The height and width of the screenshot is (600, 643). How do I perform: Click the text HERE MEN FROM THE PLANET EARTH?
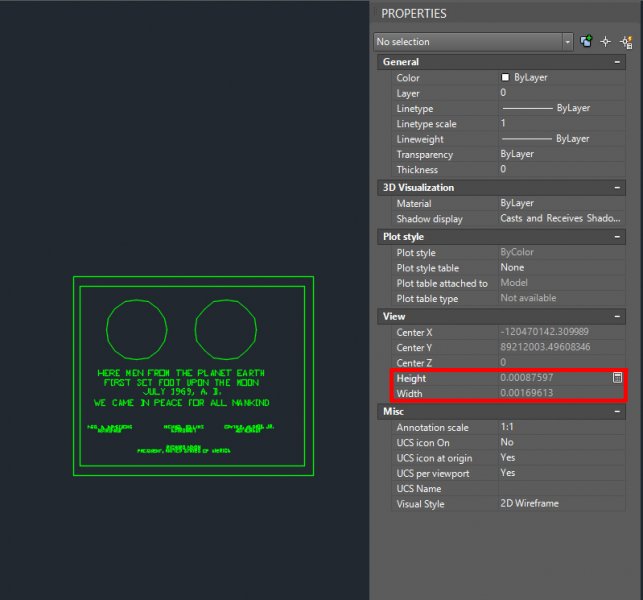coord(181,373)
